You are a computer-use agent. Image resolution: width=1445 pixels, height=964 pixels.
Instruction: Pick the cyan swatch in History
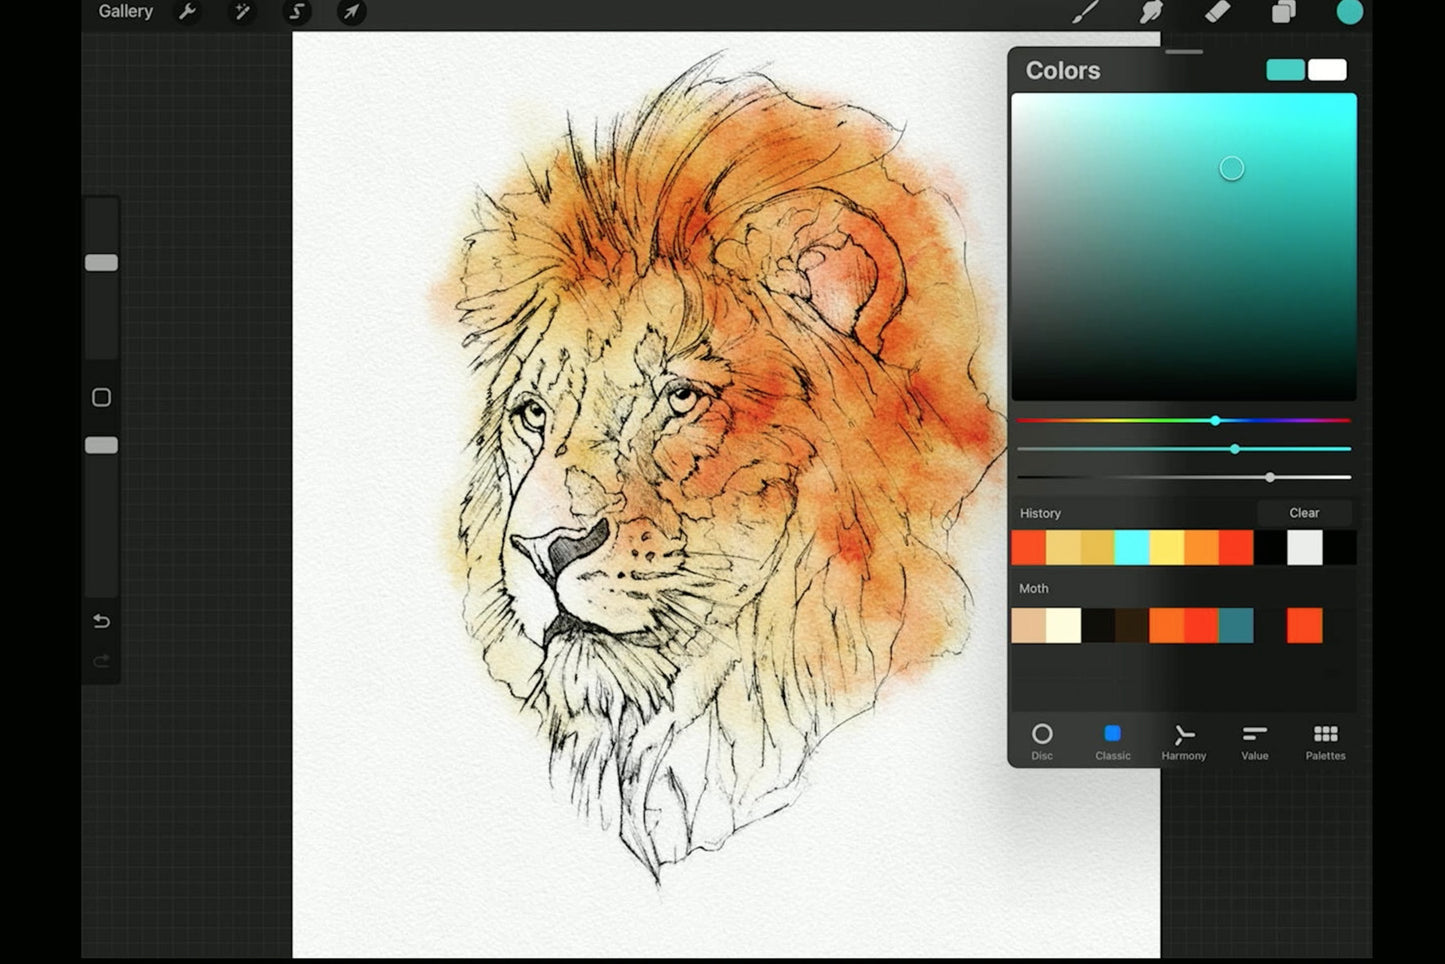click(x=1132, y=548)
